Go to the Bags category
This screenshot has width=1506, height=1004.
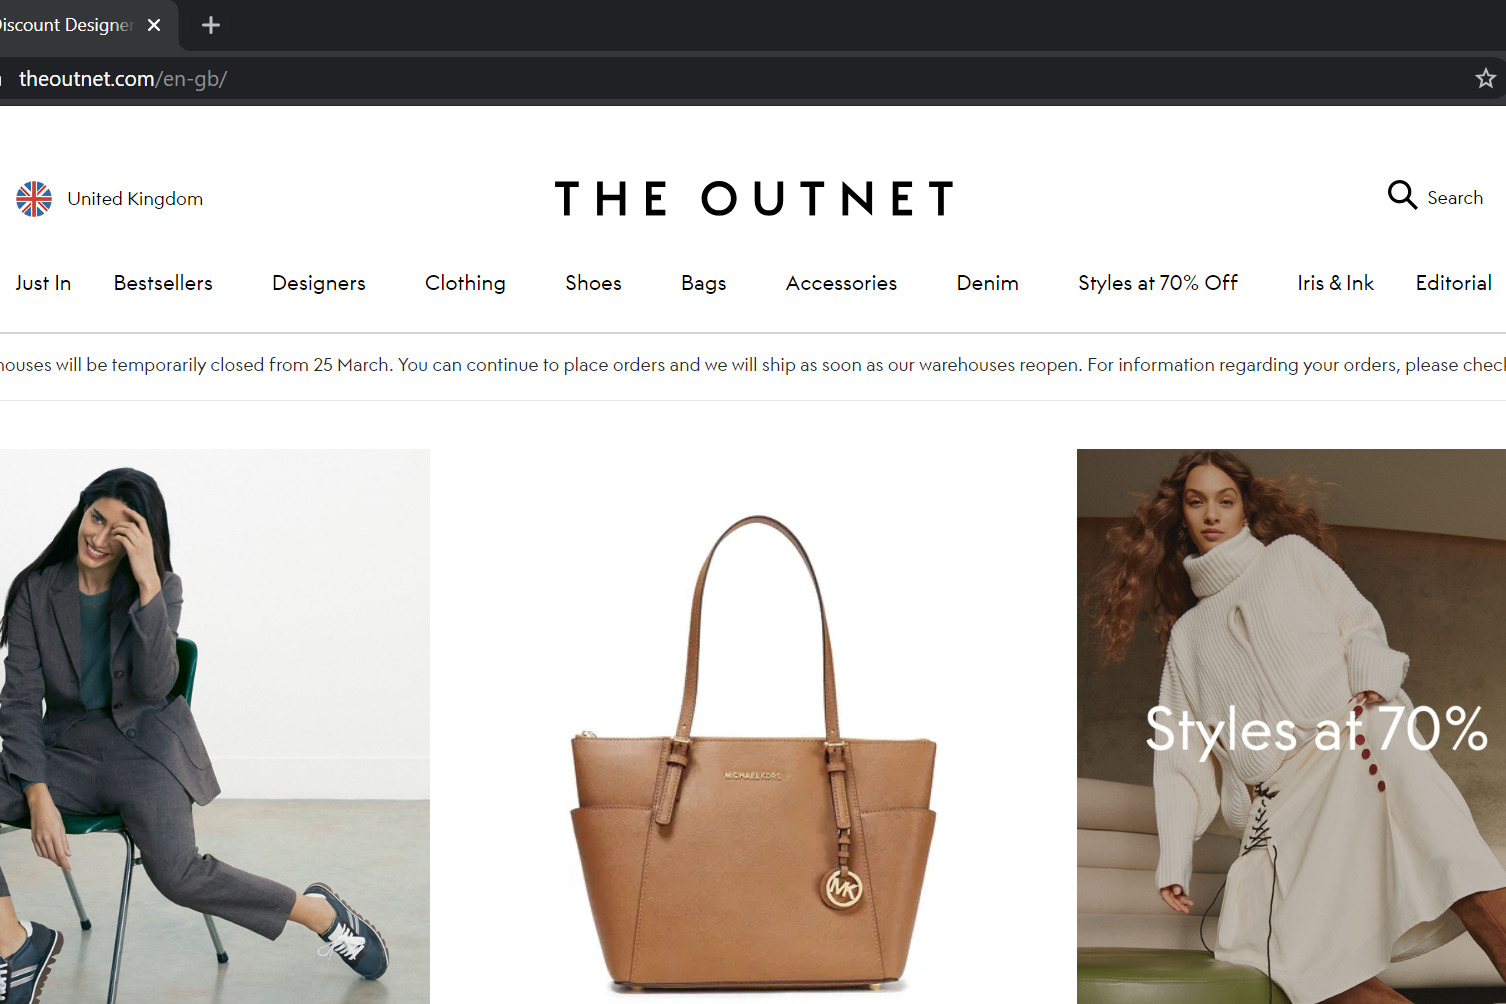click(704, 283)
